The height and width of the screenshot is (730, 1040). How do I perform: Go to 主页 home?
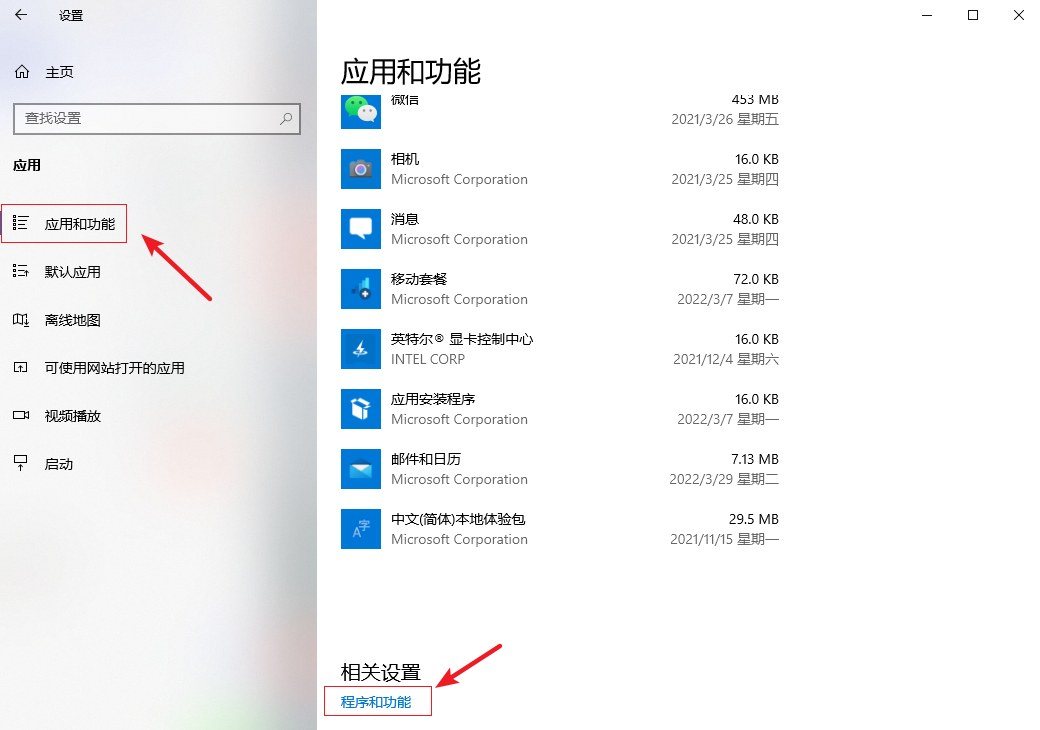(x=58, y=73)
